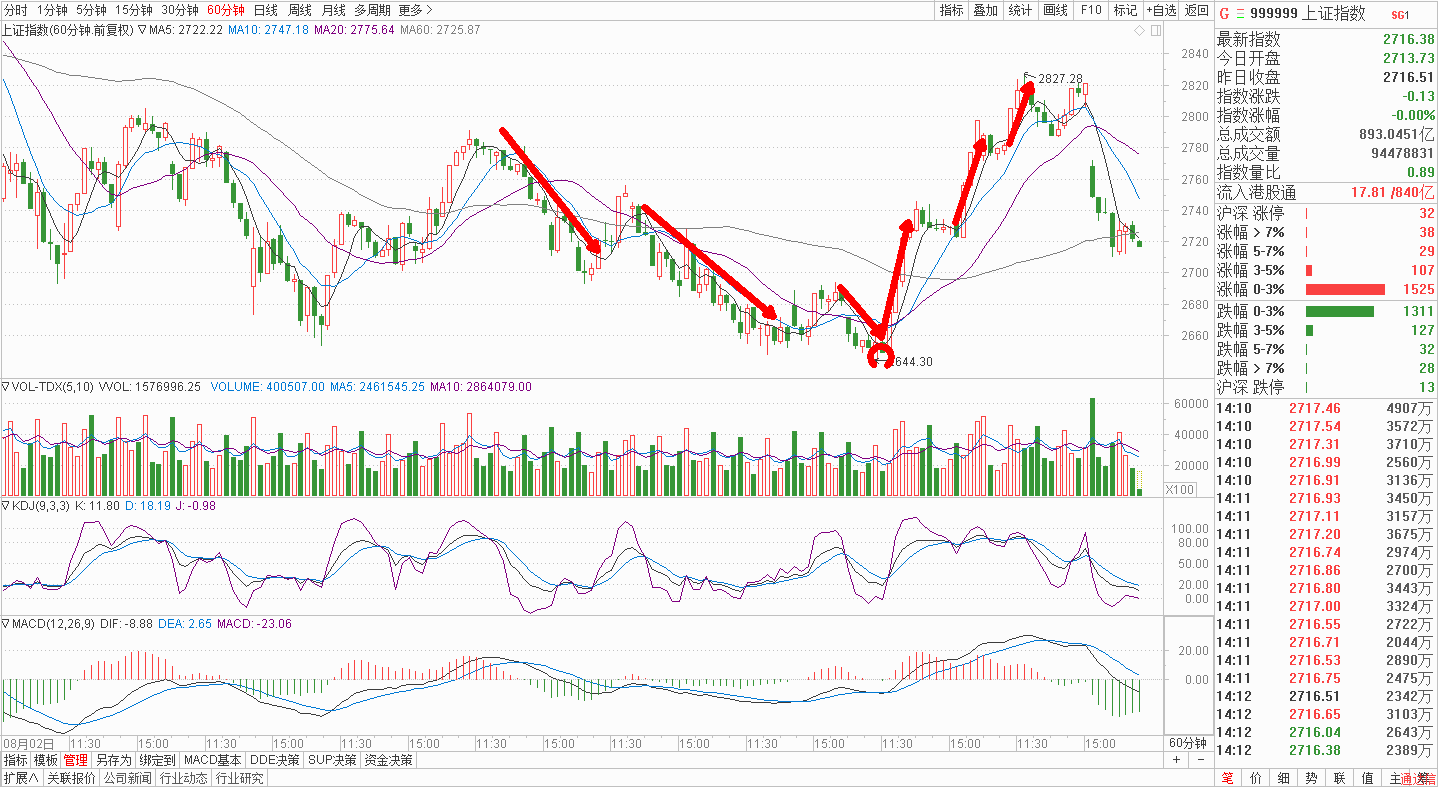The width and height of the screenshot is (1438, 787).
Task: Open the bottom 指标 tab
Action: pos(15,760)
